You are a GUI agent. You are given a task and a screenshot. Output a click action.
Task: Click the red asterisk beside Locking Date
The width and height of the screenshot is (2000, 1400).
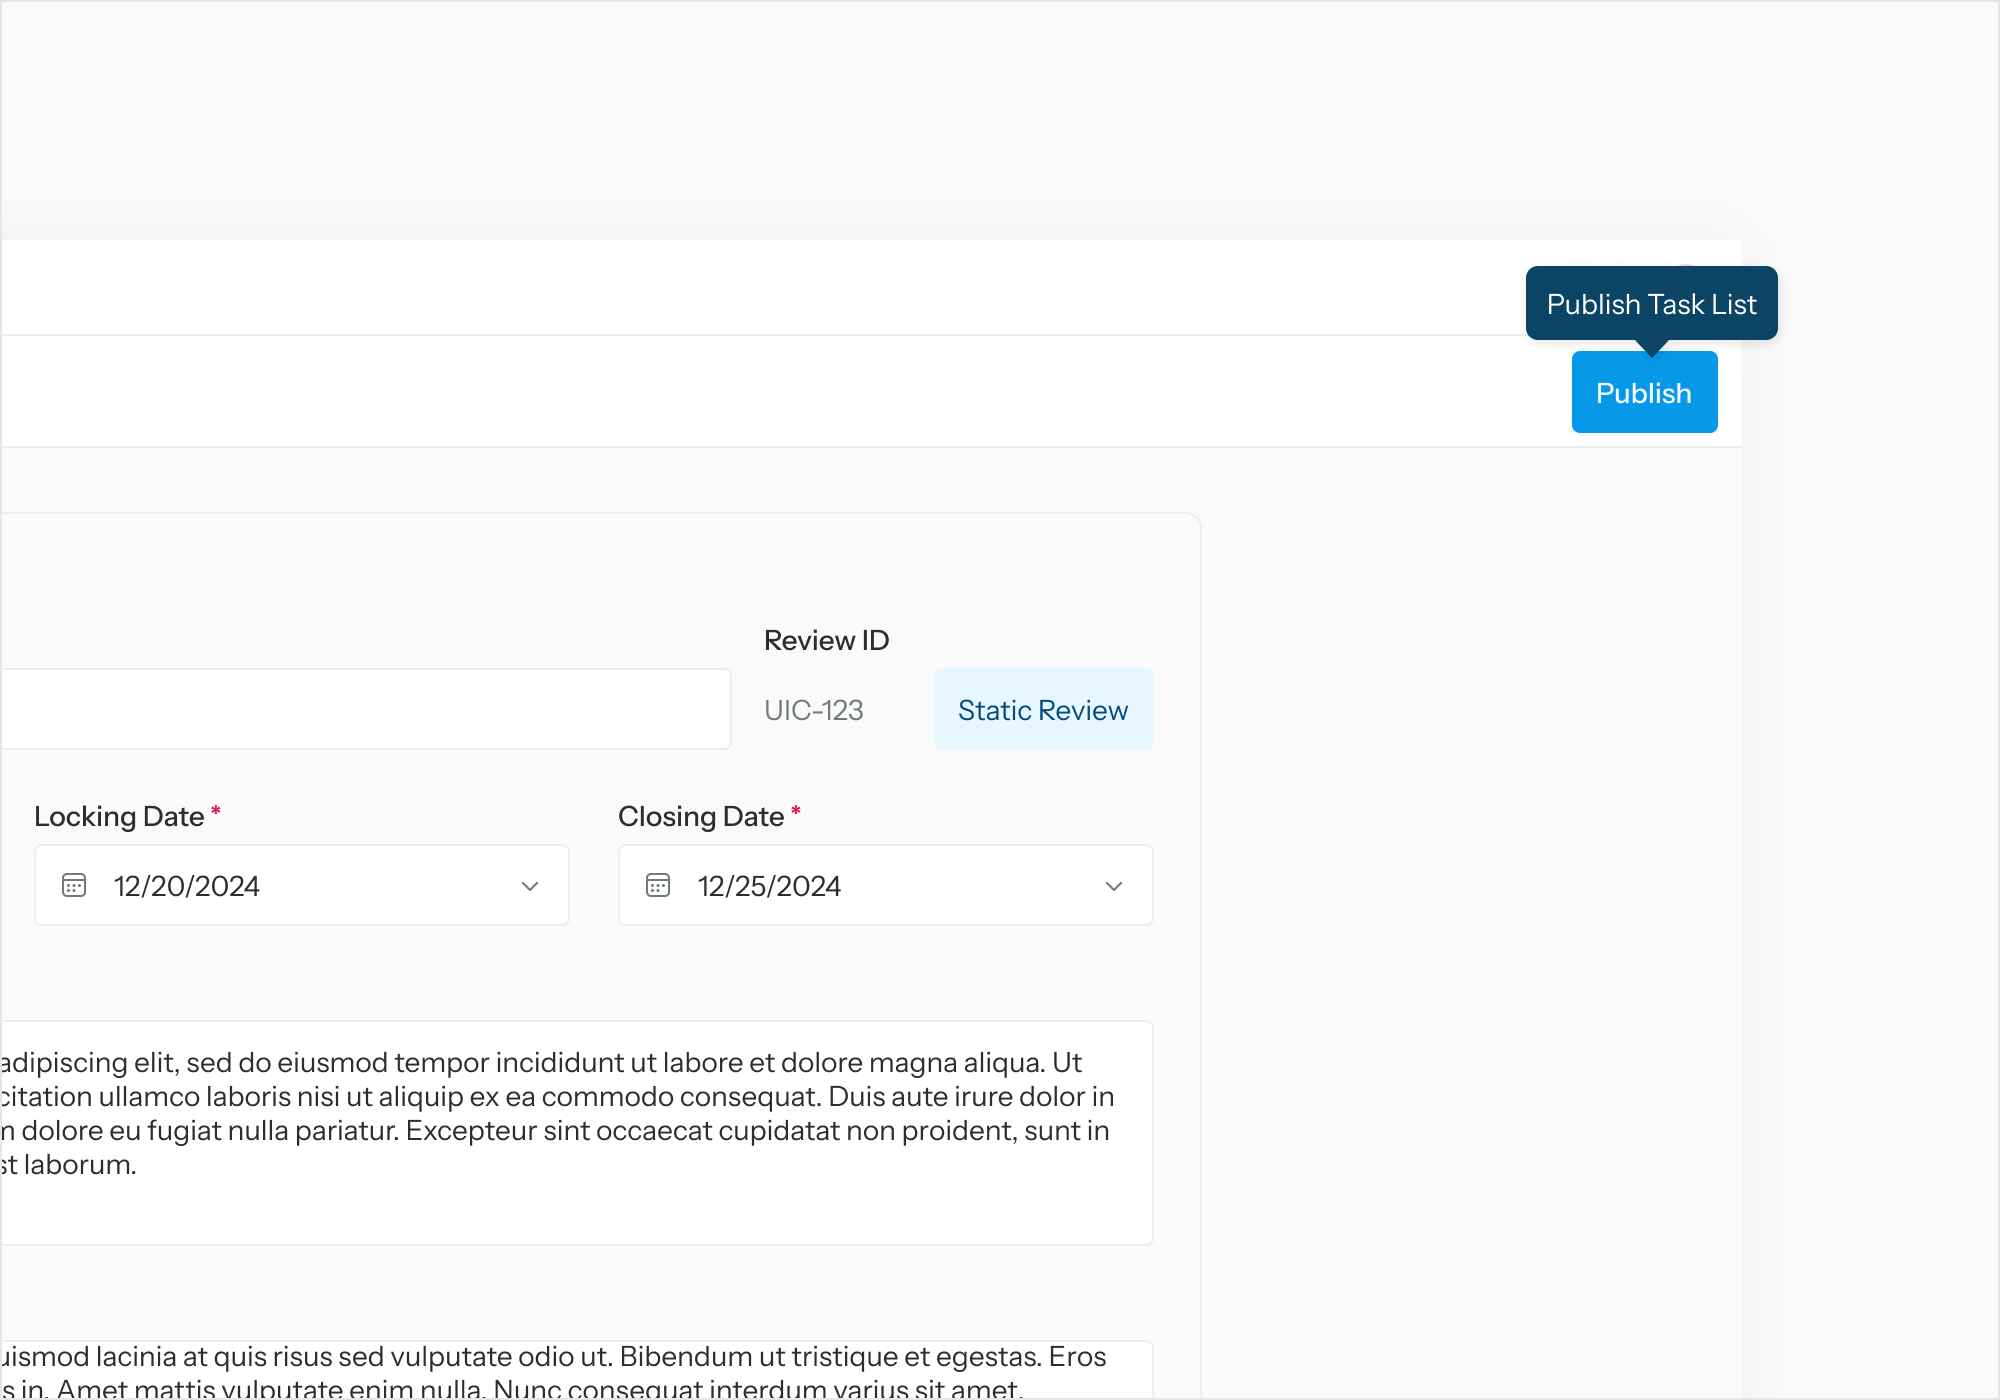click(x=215, y=811)
